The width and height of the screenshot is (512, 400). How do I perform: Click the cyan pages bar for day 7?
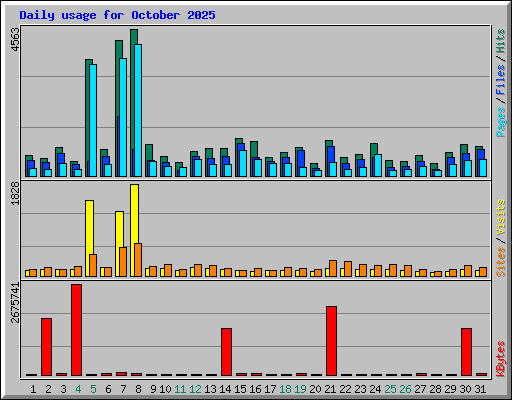(x=123, y=117)
